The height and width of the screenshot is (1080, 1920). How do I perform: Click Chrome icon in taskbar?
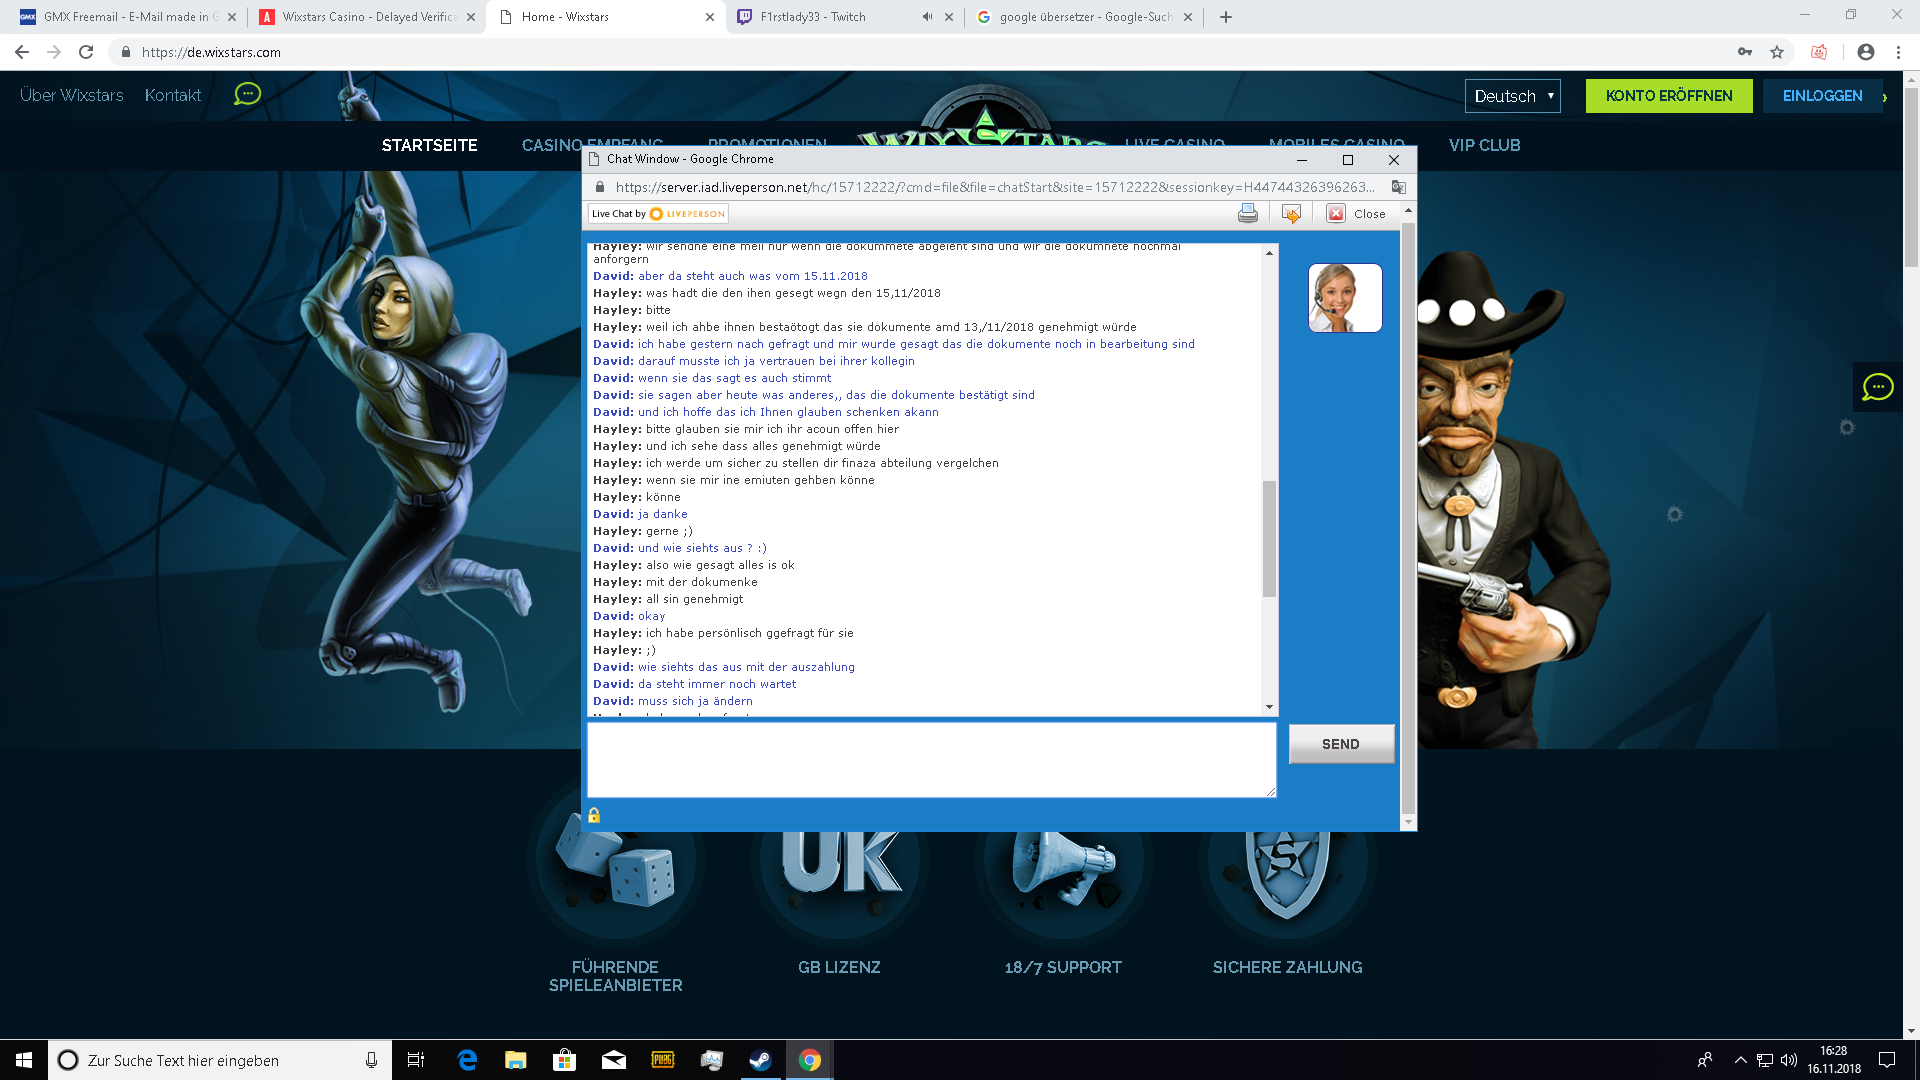tap(810, 1060)
